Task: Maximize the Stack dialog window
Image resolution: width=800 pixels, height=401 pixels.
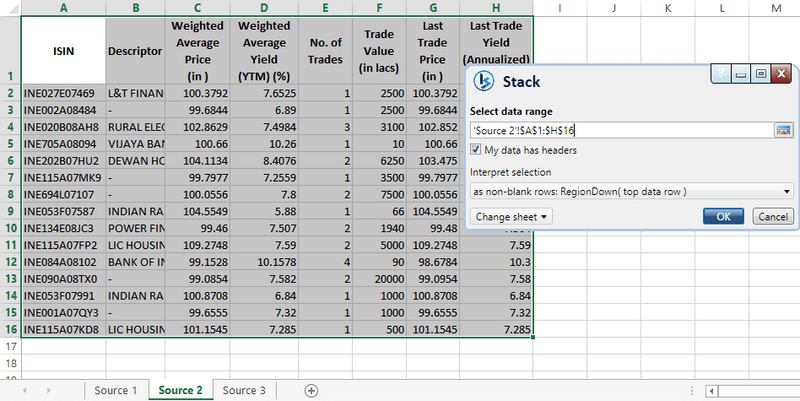Action: (761, 74)
